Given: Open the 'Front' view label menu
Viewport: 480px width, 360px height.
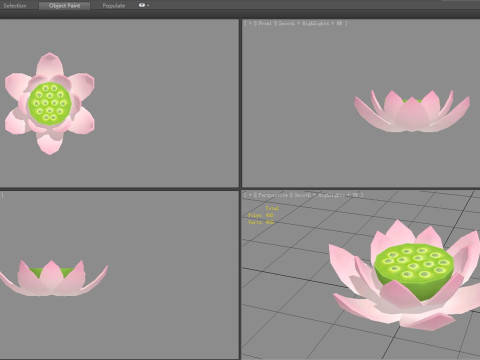Looking at the screenshot, I should point(265,23).
